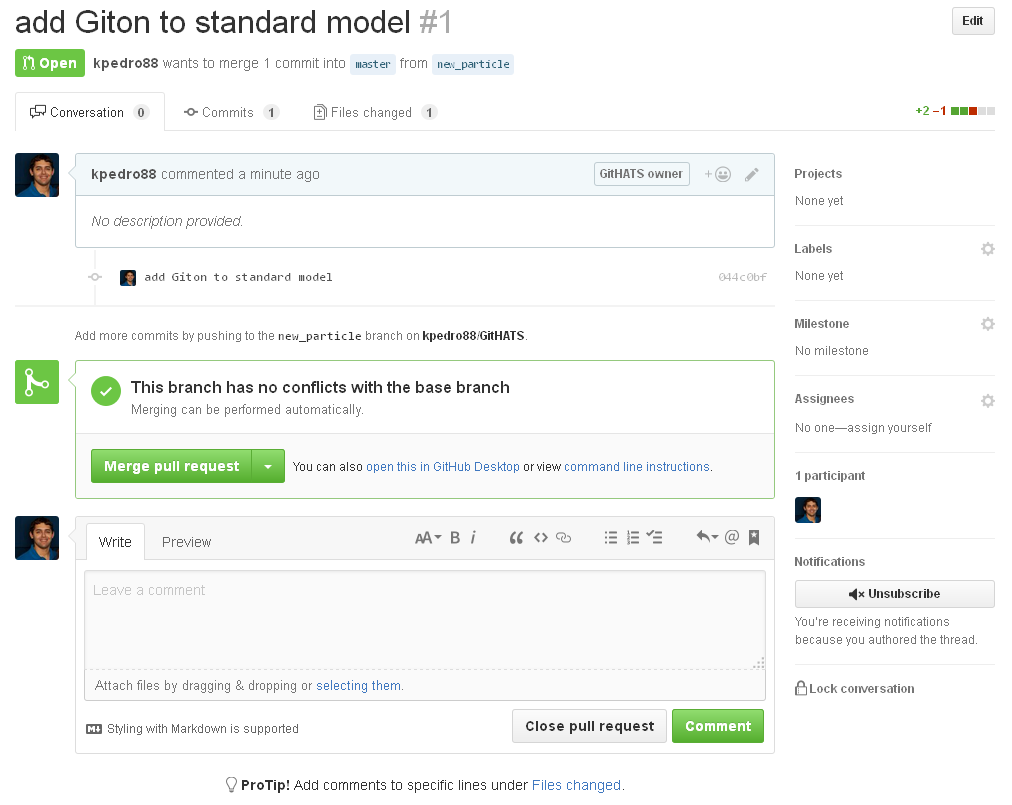
Task: Apply italic formatting in the comment toolbar
Action: point(474,537)
